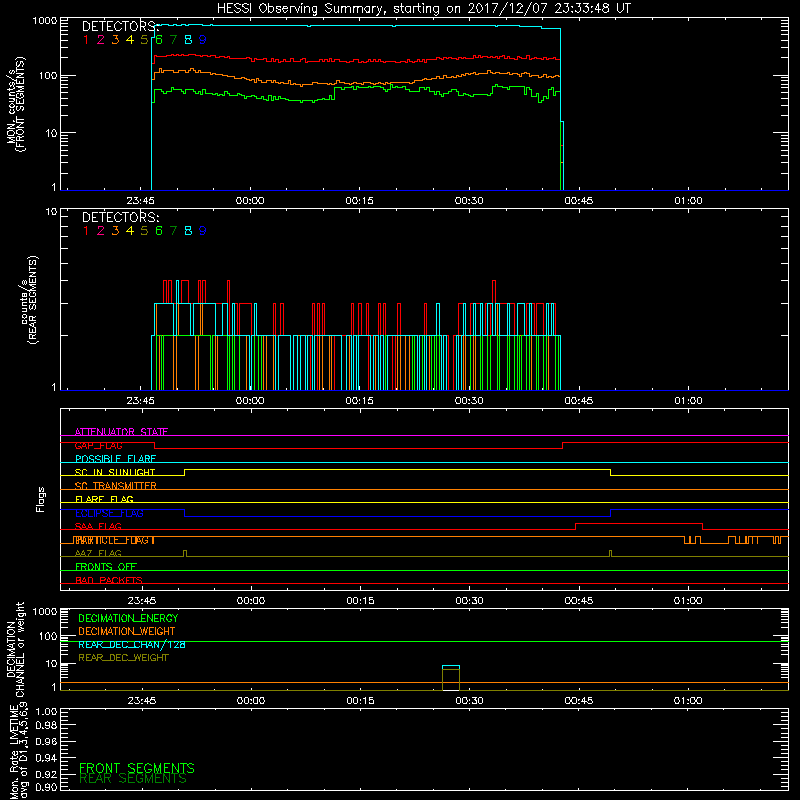Select the DETECTORS label in rear segments plot
Screen dimensions: 800x800
120,217
